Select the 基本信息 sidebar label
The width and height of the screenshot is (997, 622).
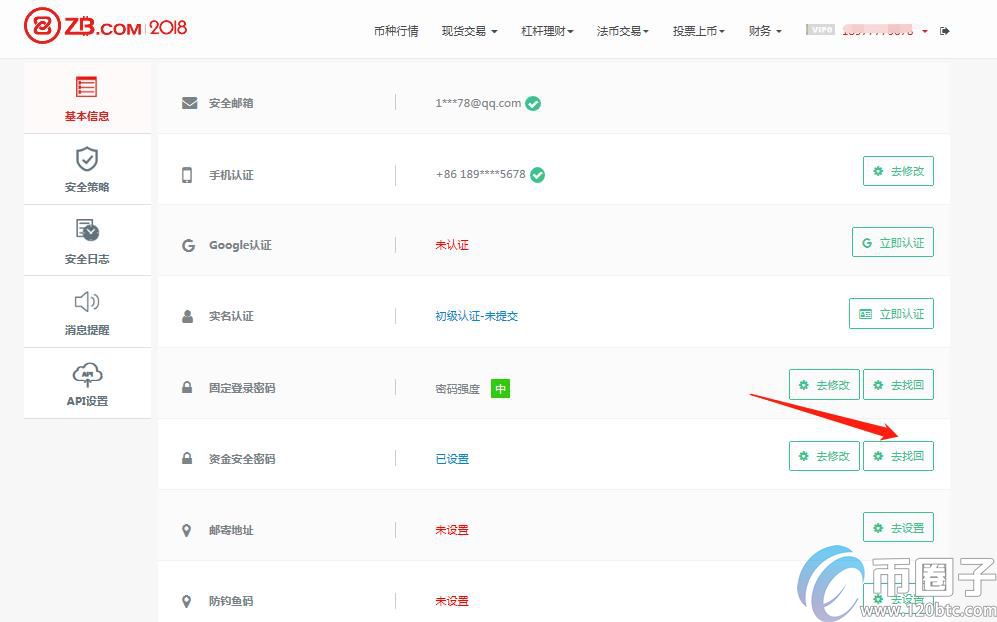pyautogui.click(x=87, y=116)
